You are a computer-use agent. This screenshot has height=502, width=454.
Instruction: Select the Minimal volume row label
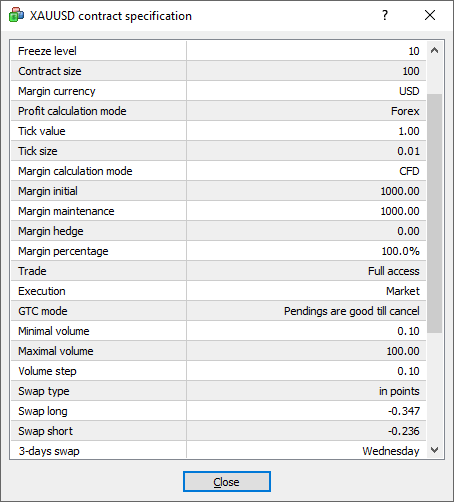54,331
